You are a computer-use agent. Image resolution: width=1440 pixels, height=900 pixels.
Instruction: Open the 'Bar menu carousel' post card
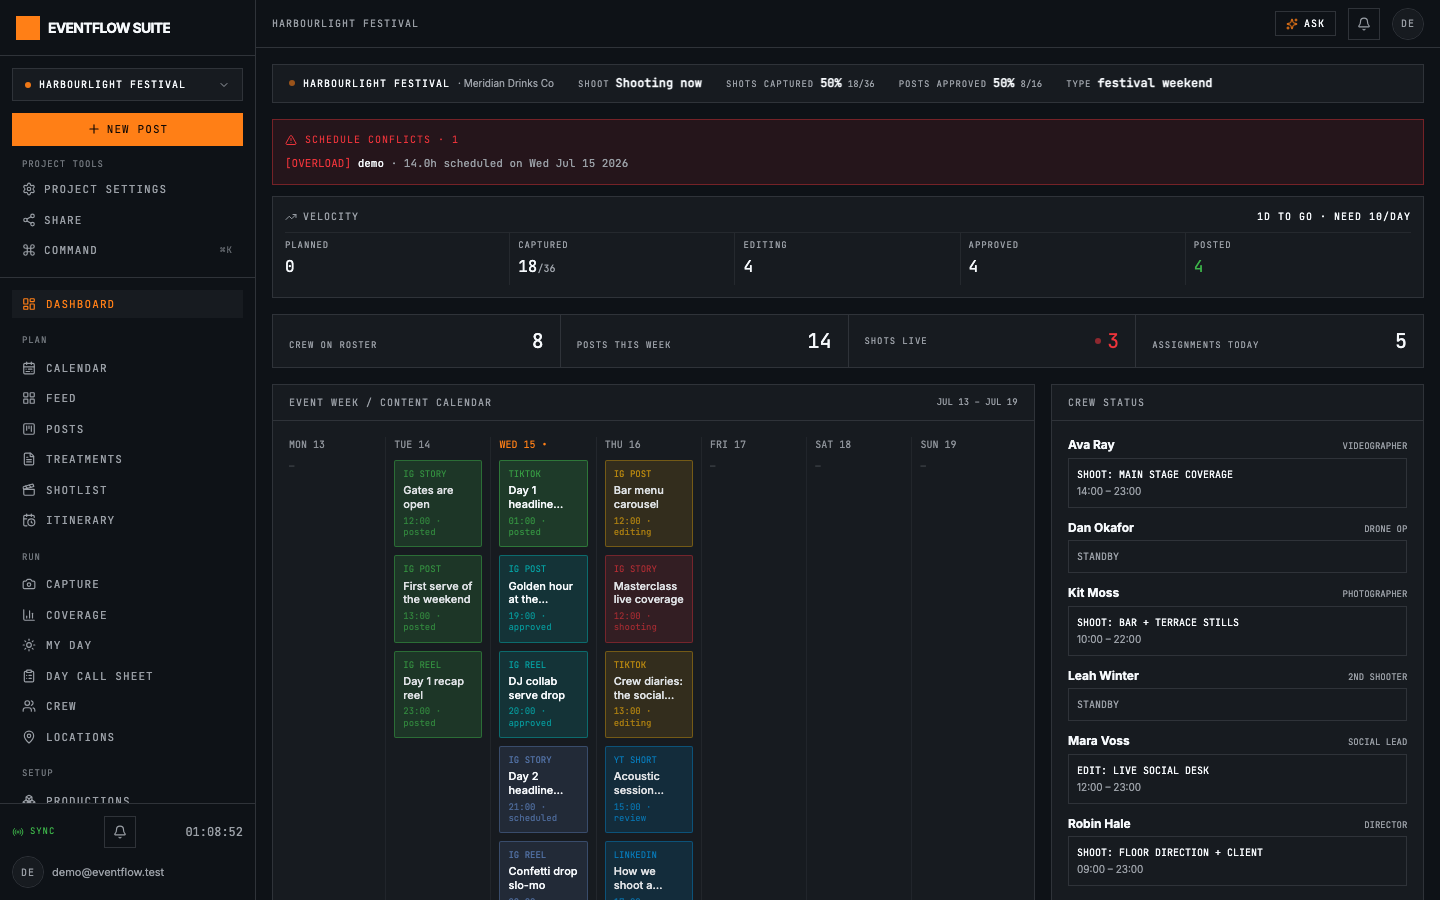point(649,503)
